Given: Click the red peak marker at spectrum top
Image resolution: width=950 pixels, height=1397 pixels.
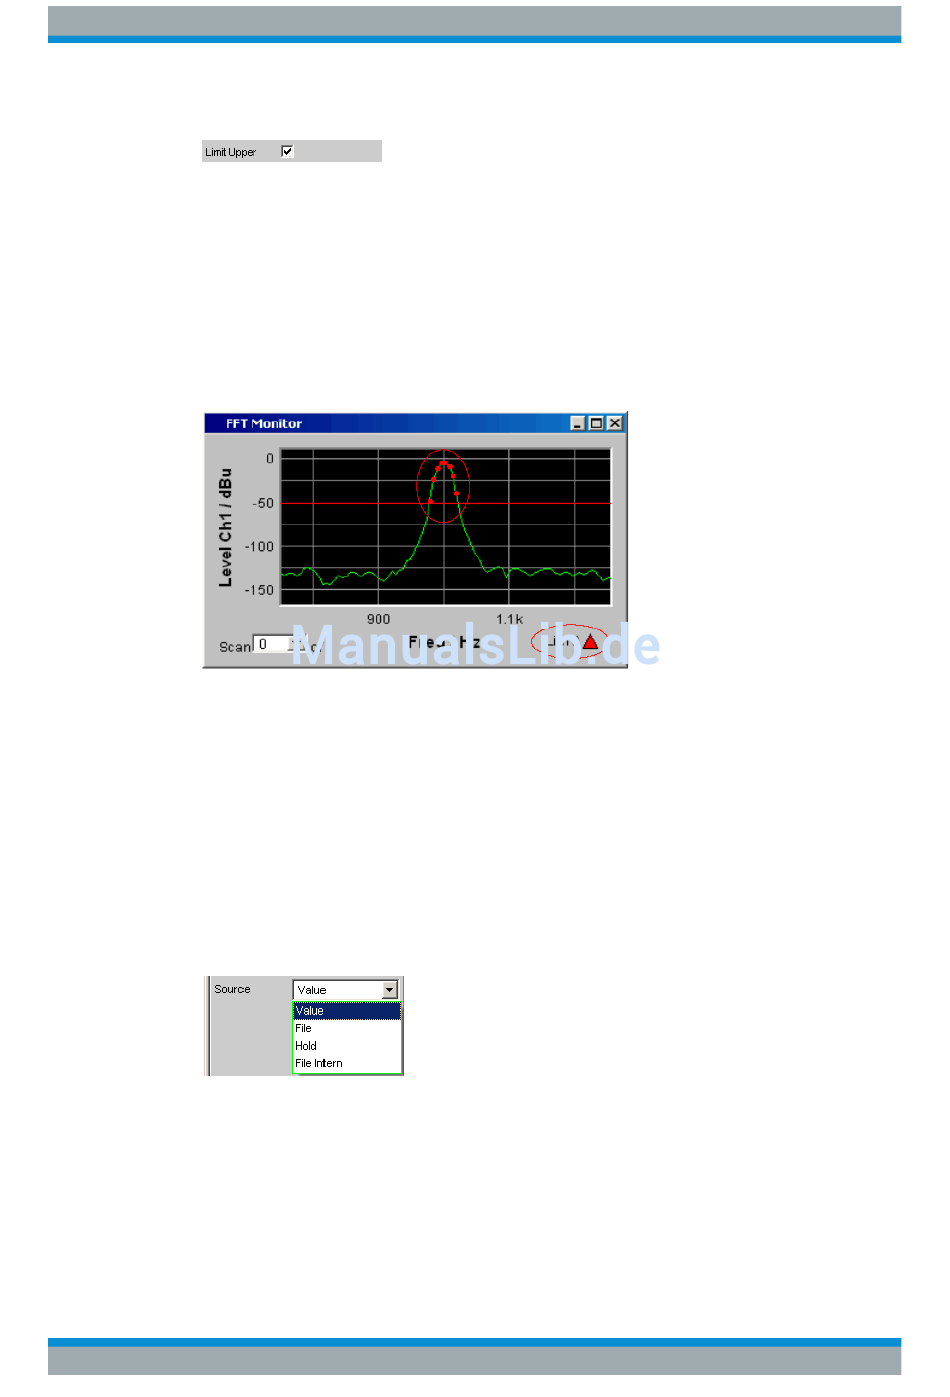Looking at the screenshot, I should (443, 464).
